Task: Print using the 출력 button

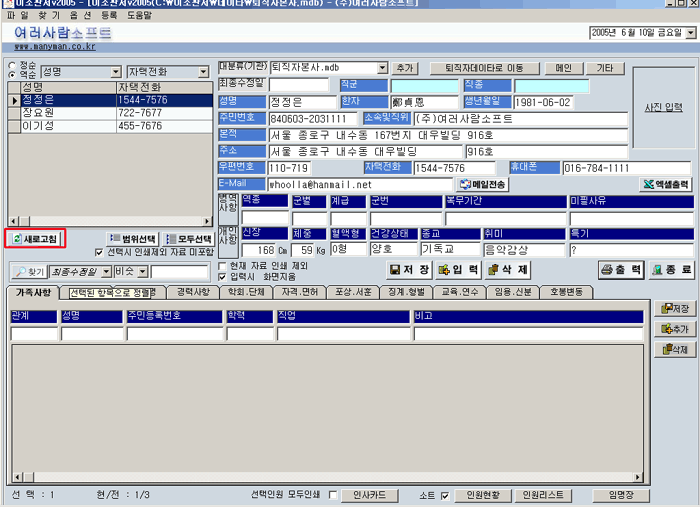Action: point(620,270)
